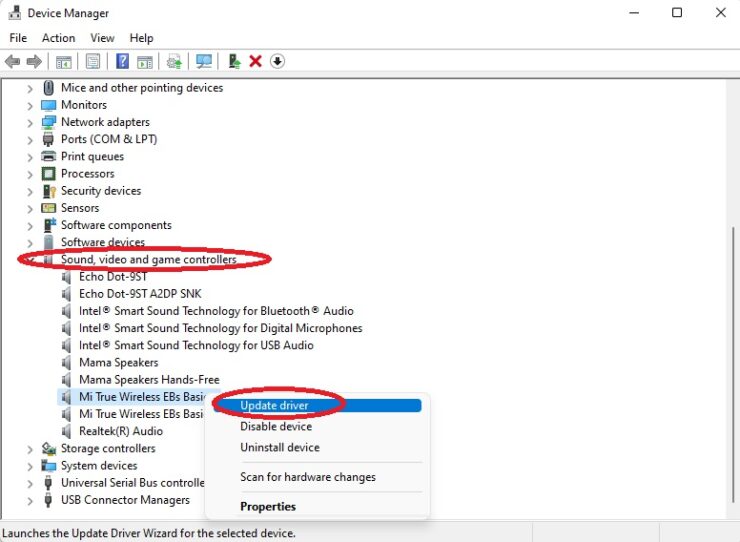Click the Back arrow in the toolbar
The height and width of the screenshot is (542, 740).
pyautogui.click(x=13, y=61)
